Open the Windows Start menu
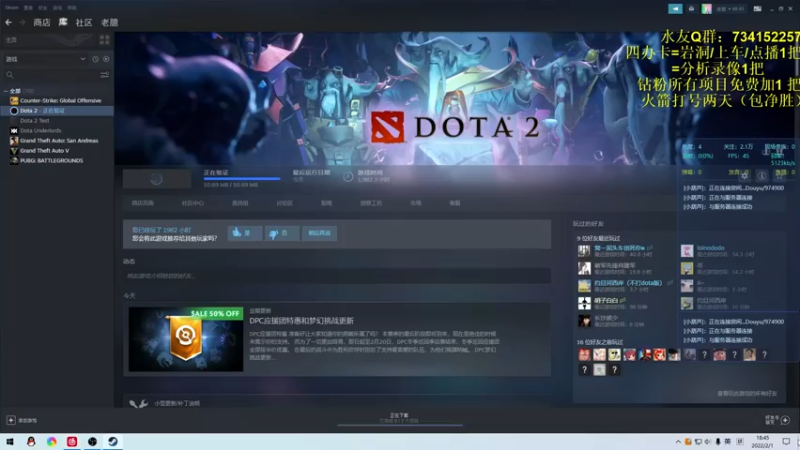Screen dimensions: 800x450 [x=10, y=442]
